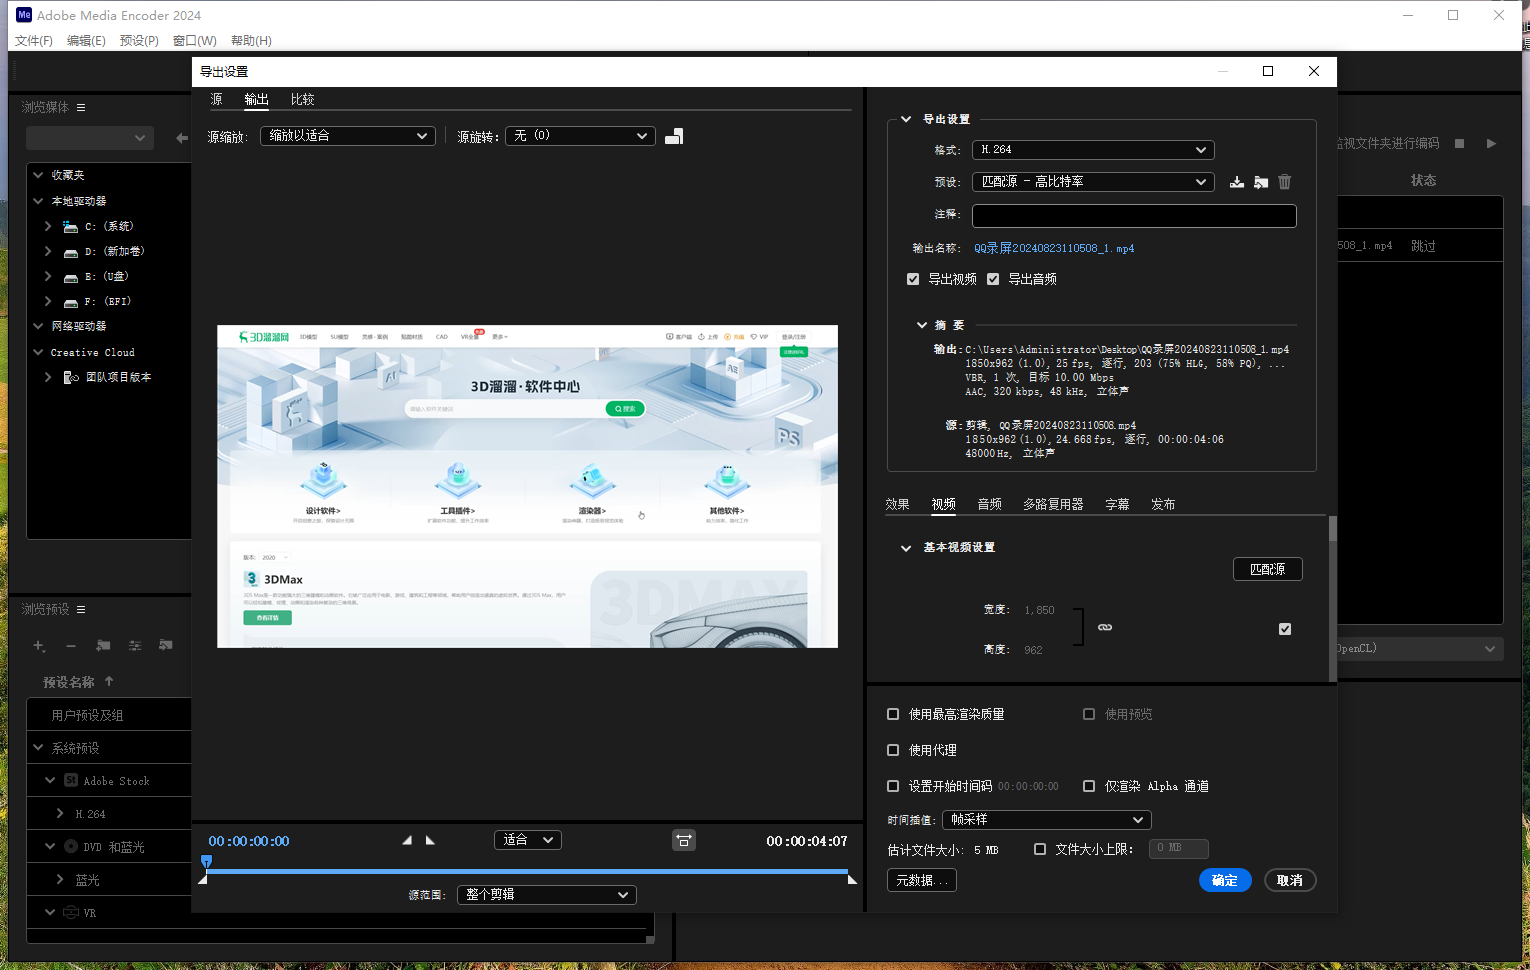Uncheck the Export Audio (导出音频) checkbox
The height and width of the screenshot is (970, 1530).
[x=993, y=279]
